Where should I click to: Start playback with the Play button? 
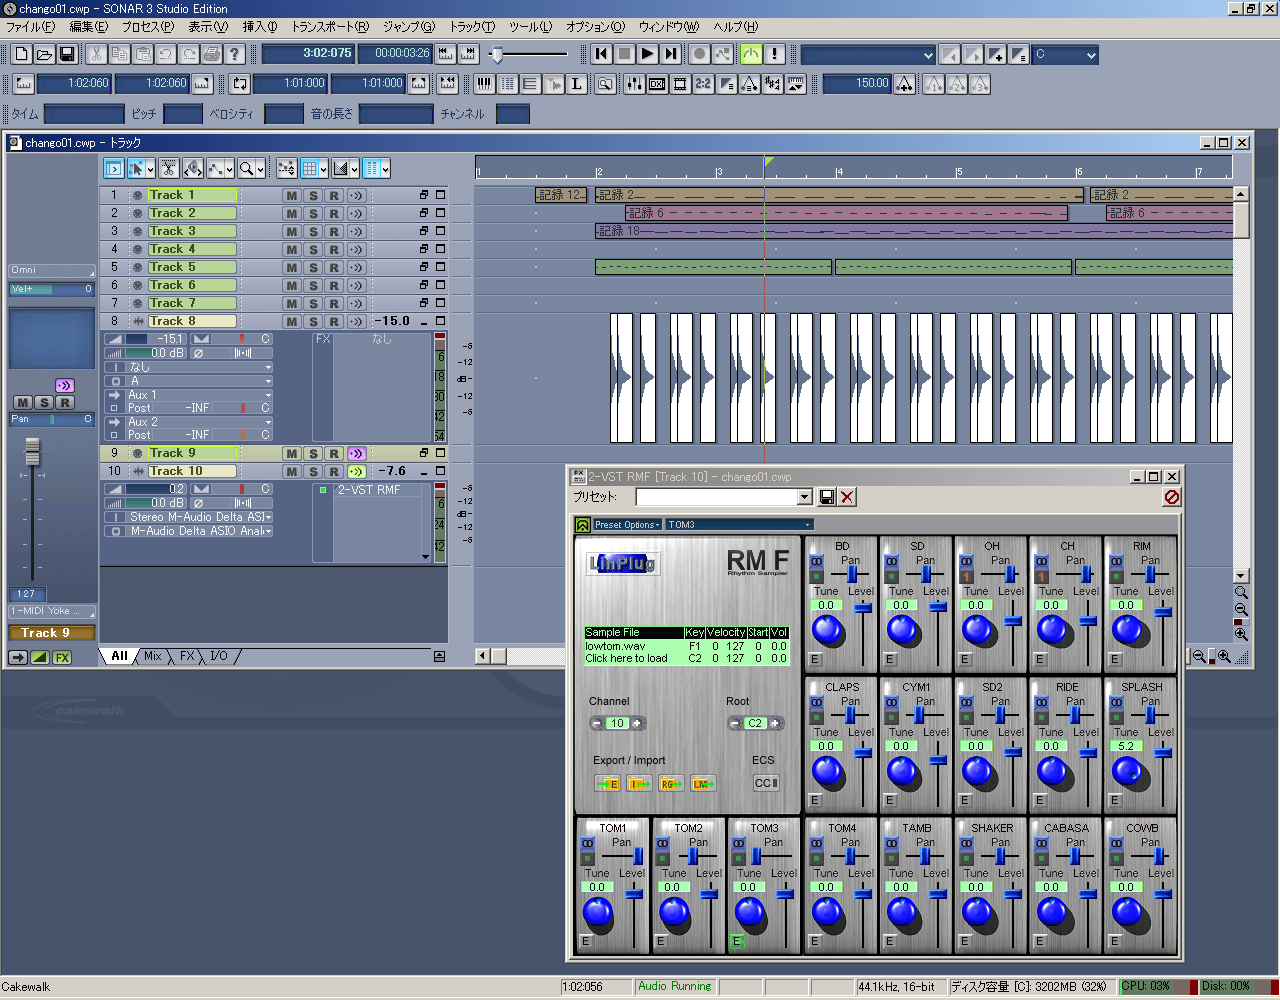point(648,54)
